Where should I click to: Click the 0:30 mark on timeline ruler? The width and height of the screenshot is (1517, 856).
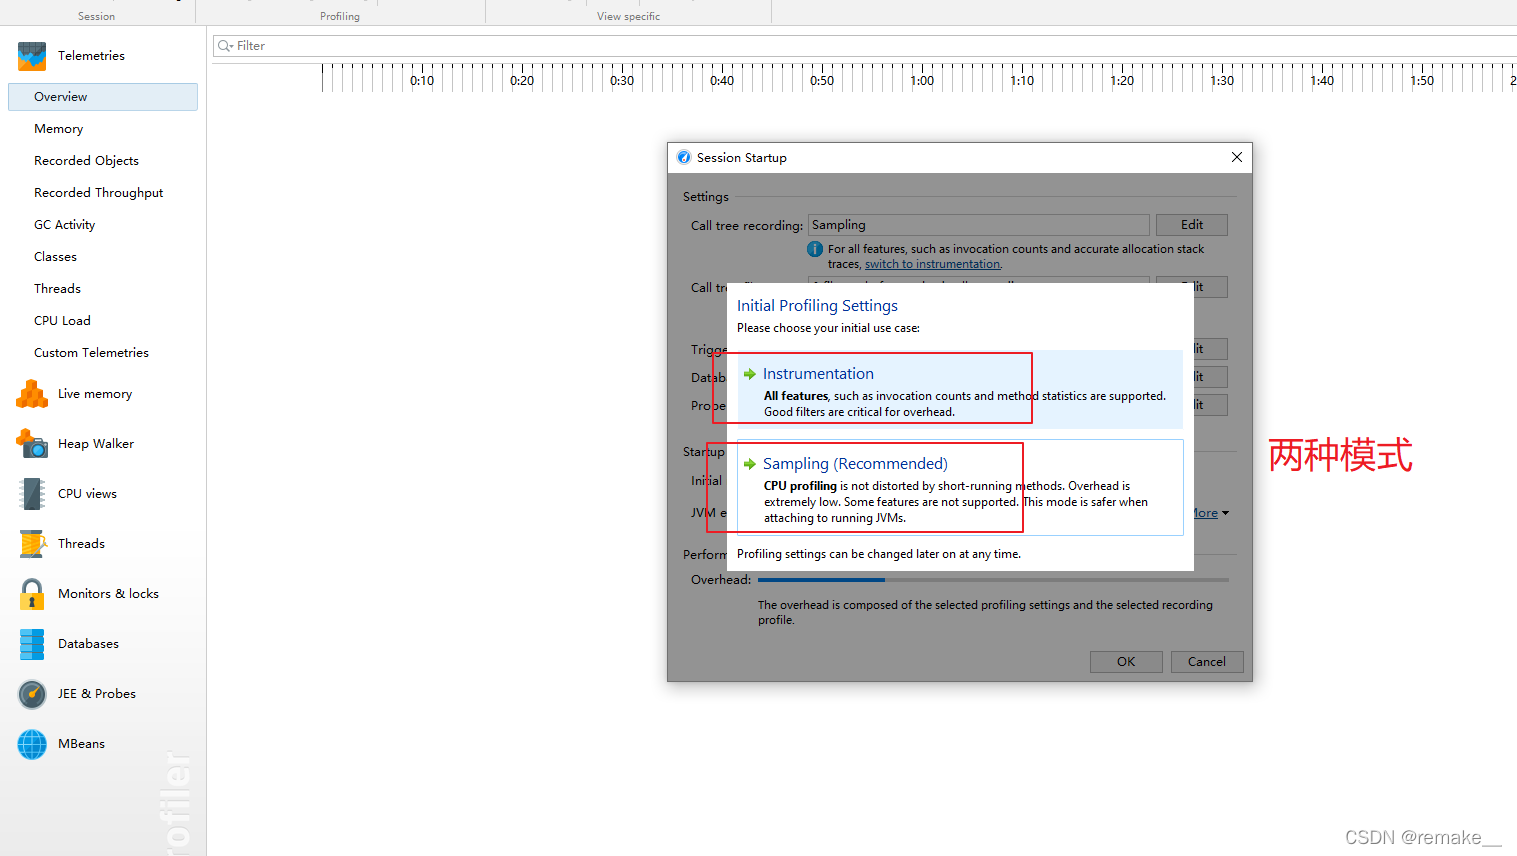click(x=622, y=80)
